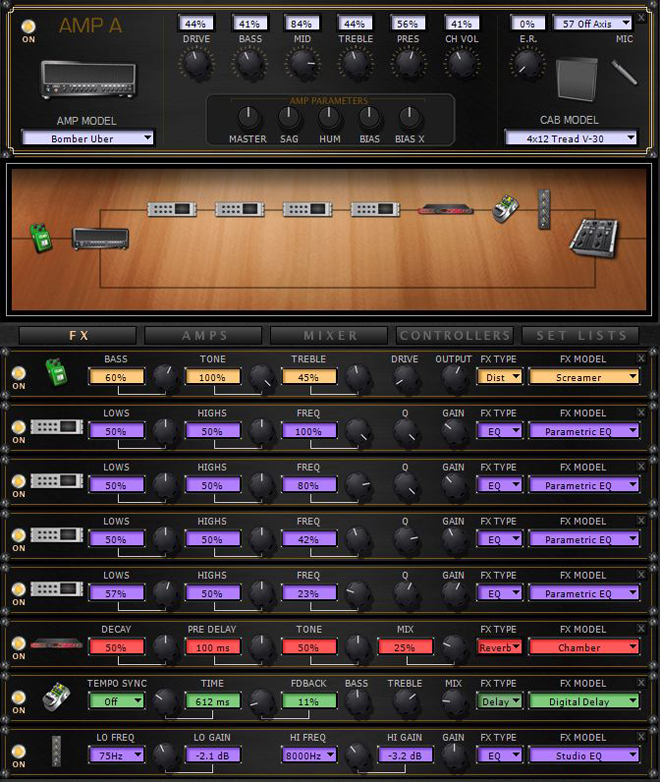Click the Studio EQ HI GAIN -3.2 dB field
This screenshot has width=660, height=782.
tap(405, 755)
